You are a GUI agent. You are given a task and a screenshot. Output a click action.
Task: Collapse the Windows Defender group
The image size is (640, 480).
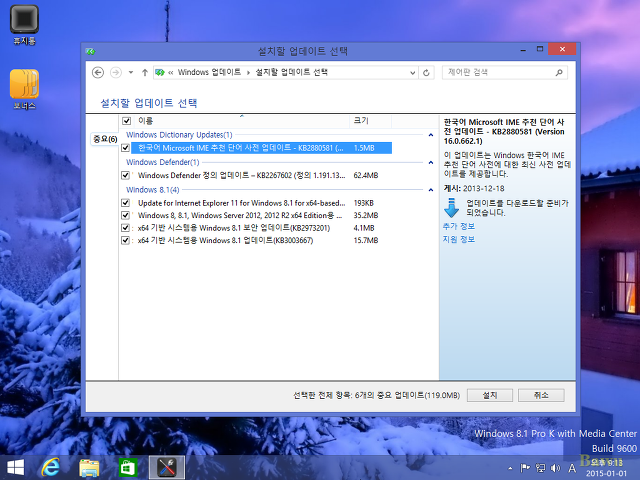pyautogui.click(x=431, y=162)
